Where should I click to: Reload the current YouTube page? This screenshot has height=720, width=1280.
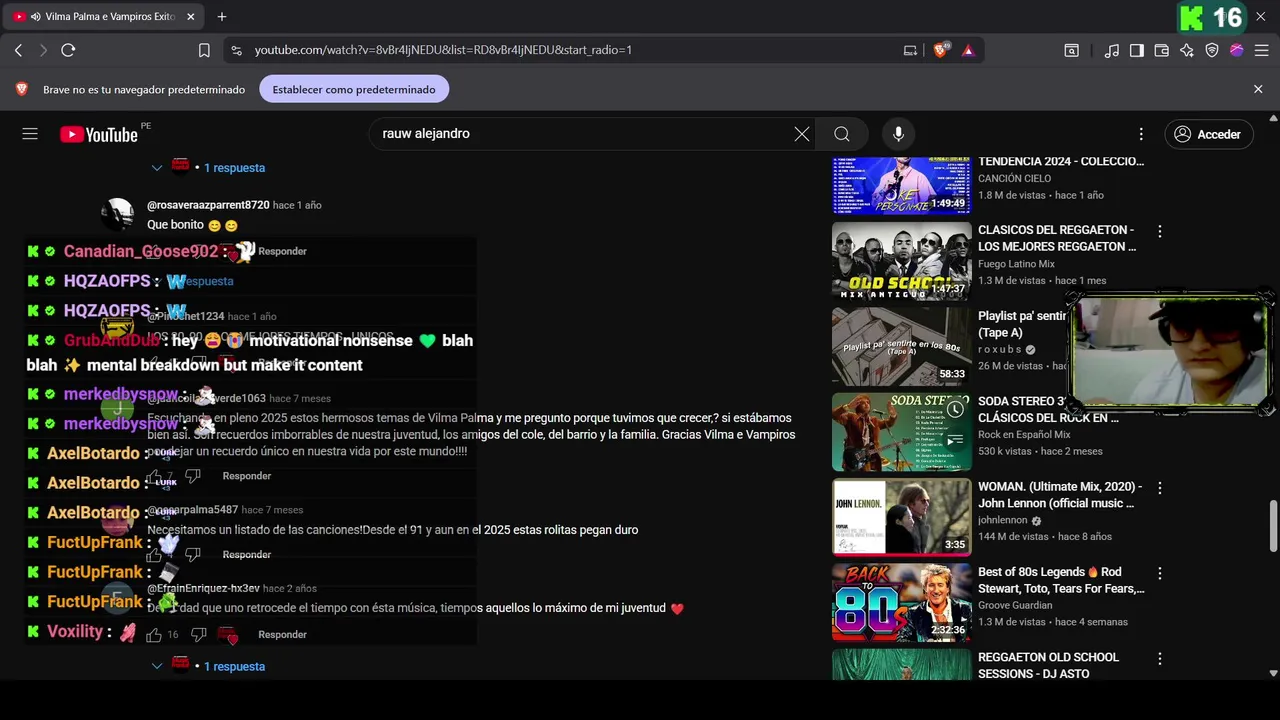click(x=68, y=50)
